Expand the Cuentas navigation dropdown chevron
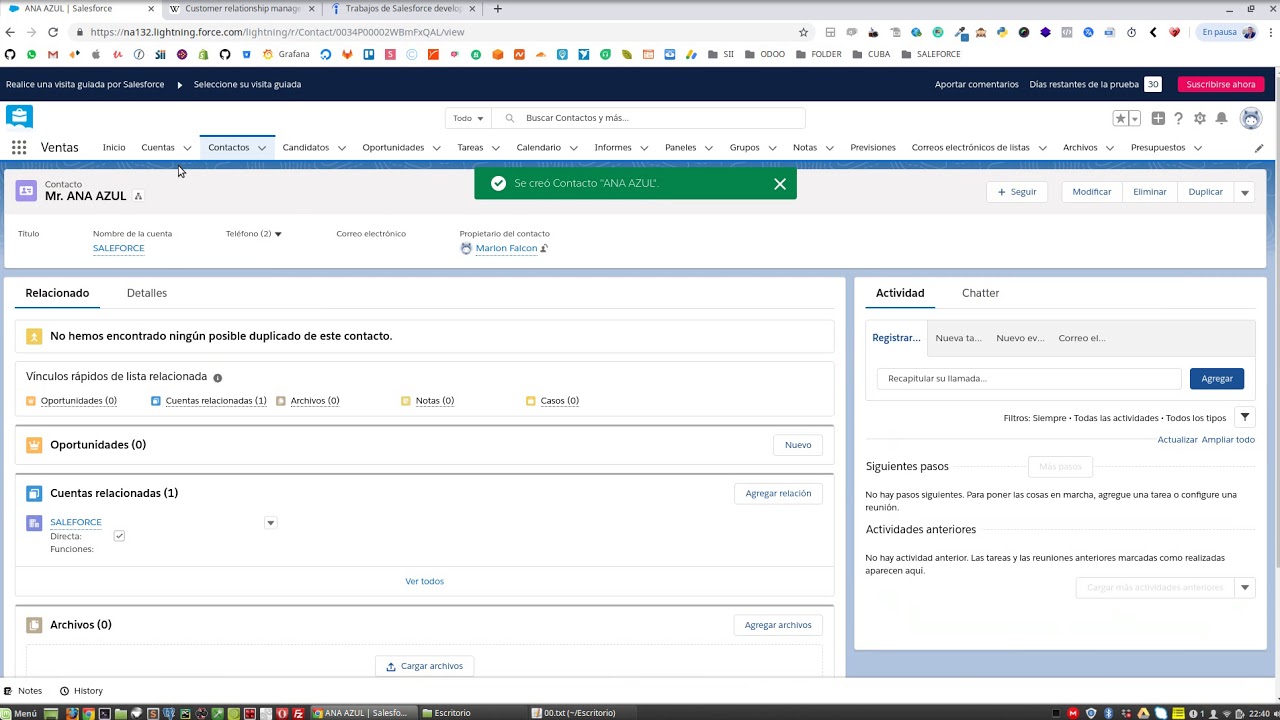1280x720 pixels. point(187,148)
